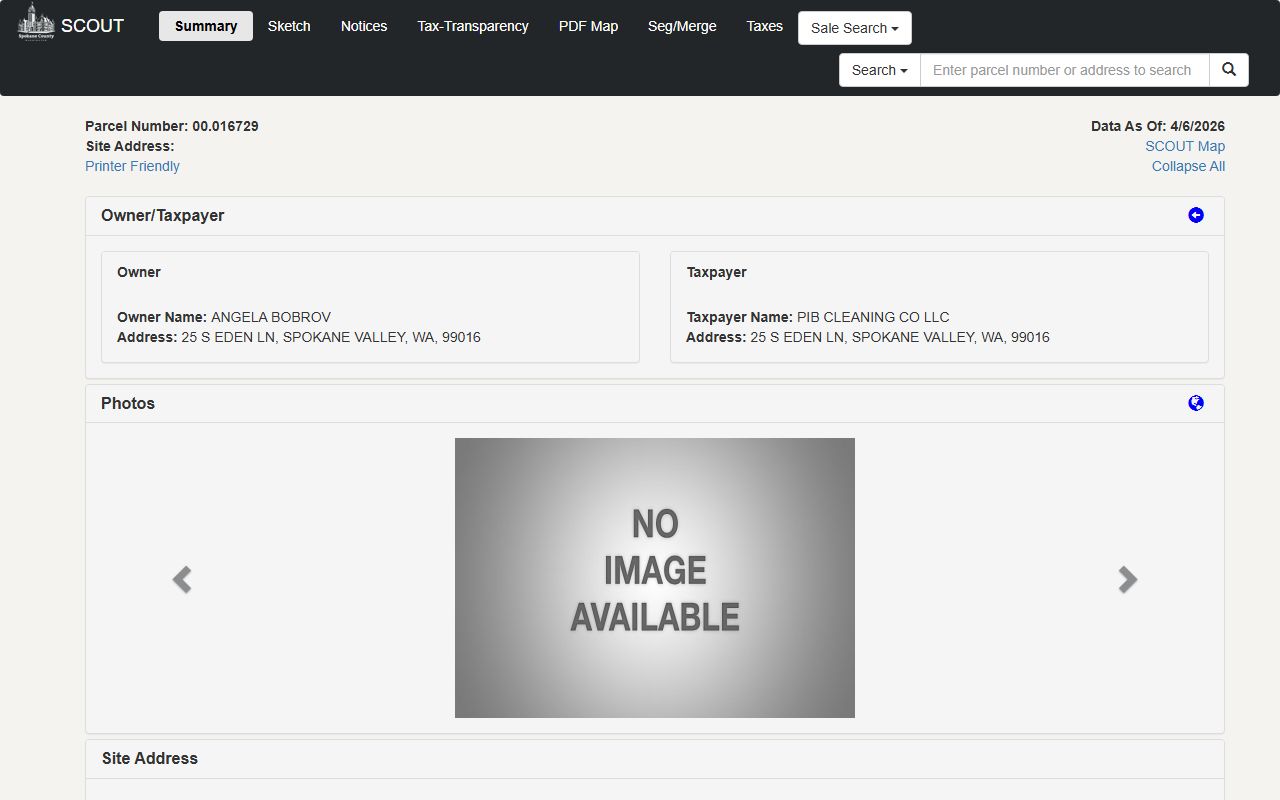View the Taxes tab

coord(764,26)
